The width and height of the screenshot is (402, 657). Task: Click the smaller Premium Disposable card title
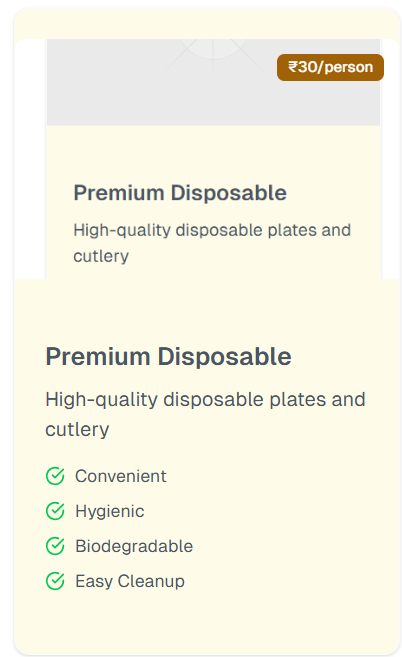[x=180, y=193]
